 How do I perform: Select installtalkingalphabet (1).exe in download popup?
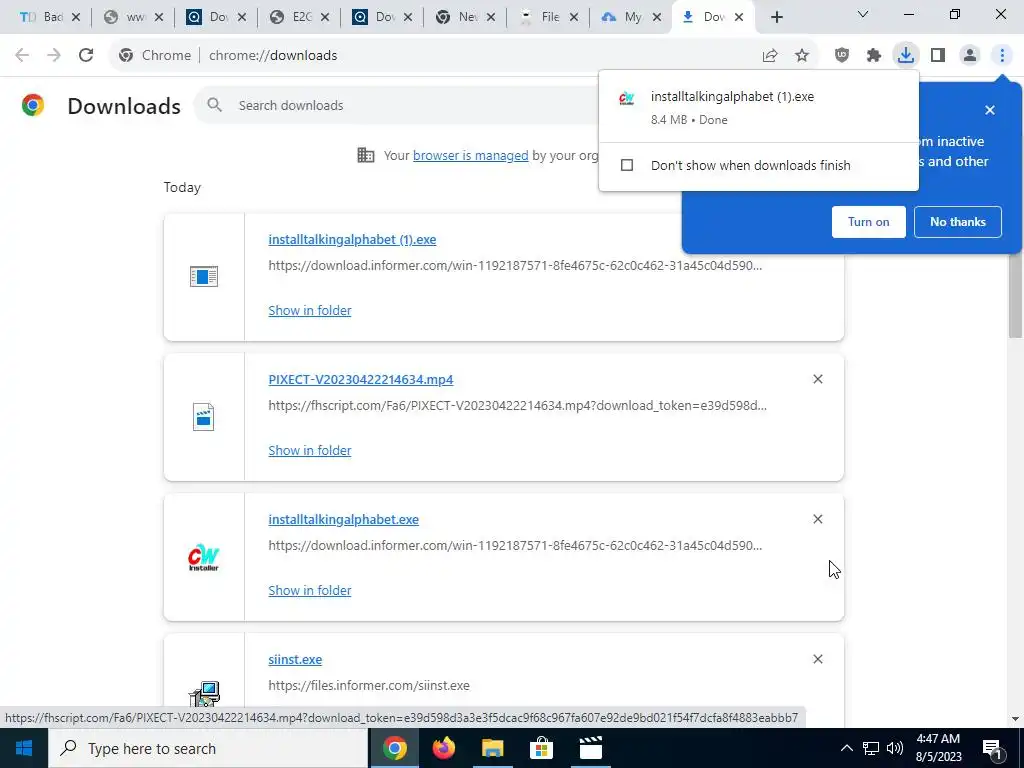coord(759,107)
